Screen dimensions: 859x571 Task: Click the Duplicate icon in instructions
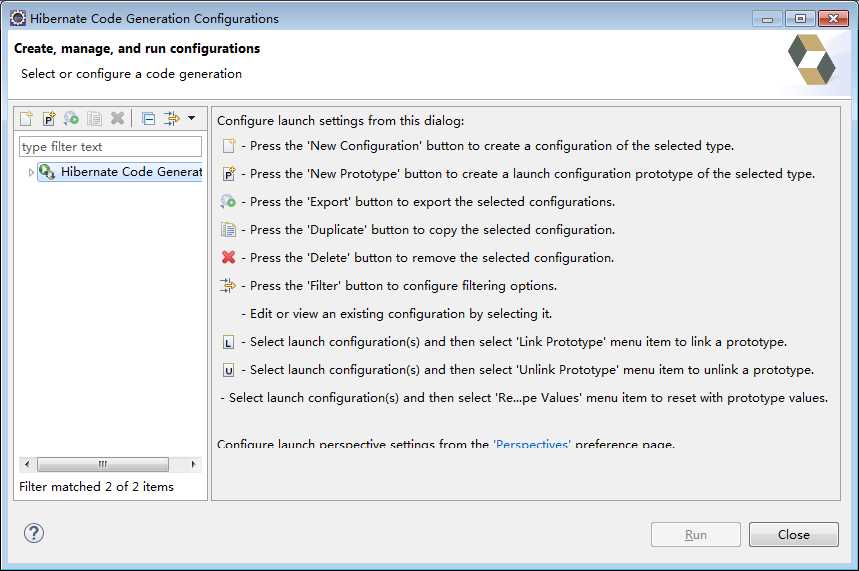tap(228, 230)
